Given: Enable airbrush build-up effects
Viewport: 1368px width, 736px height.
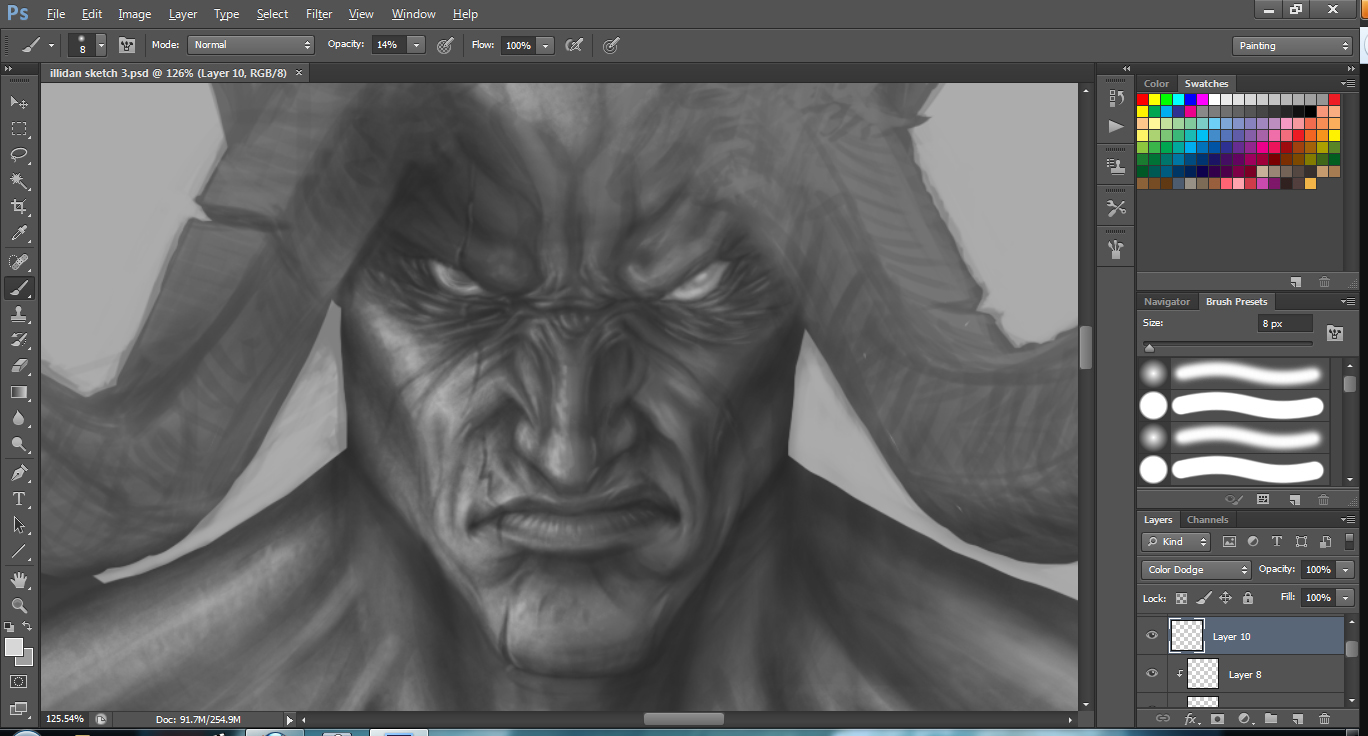Looking at the screenshot, I should coord(574,45).
